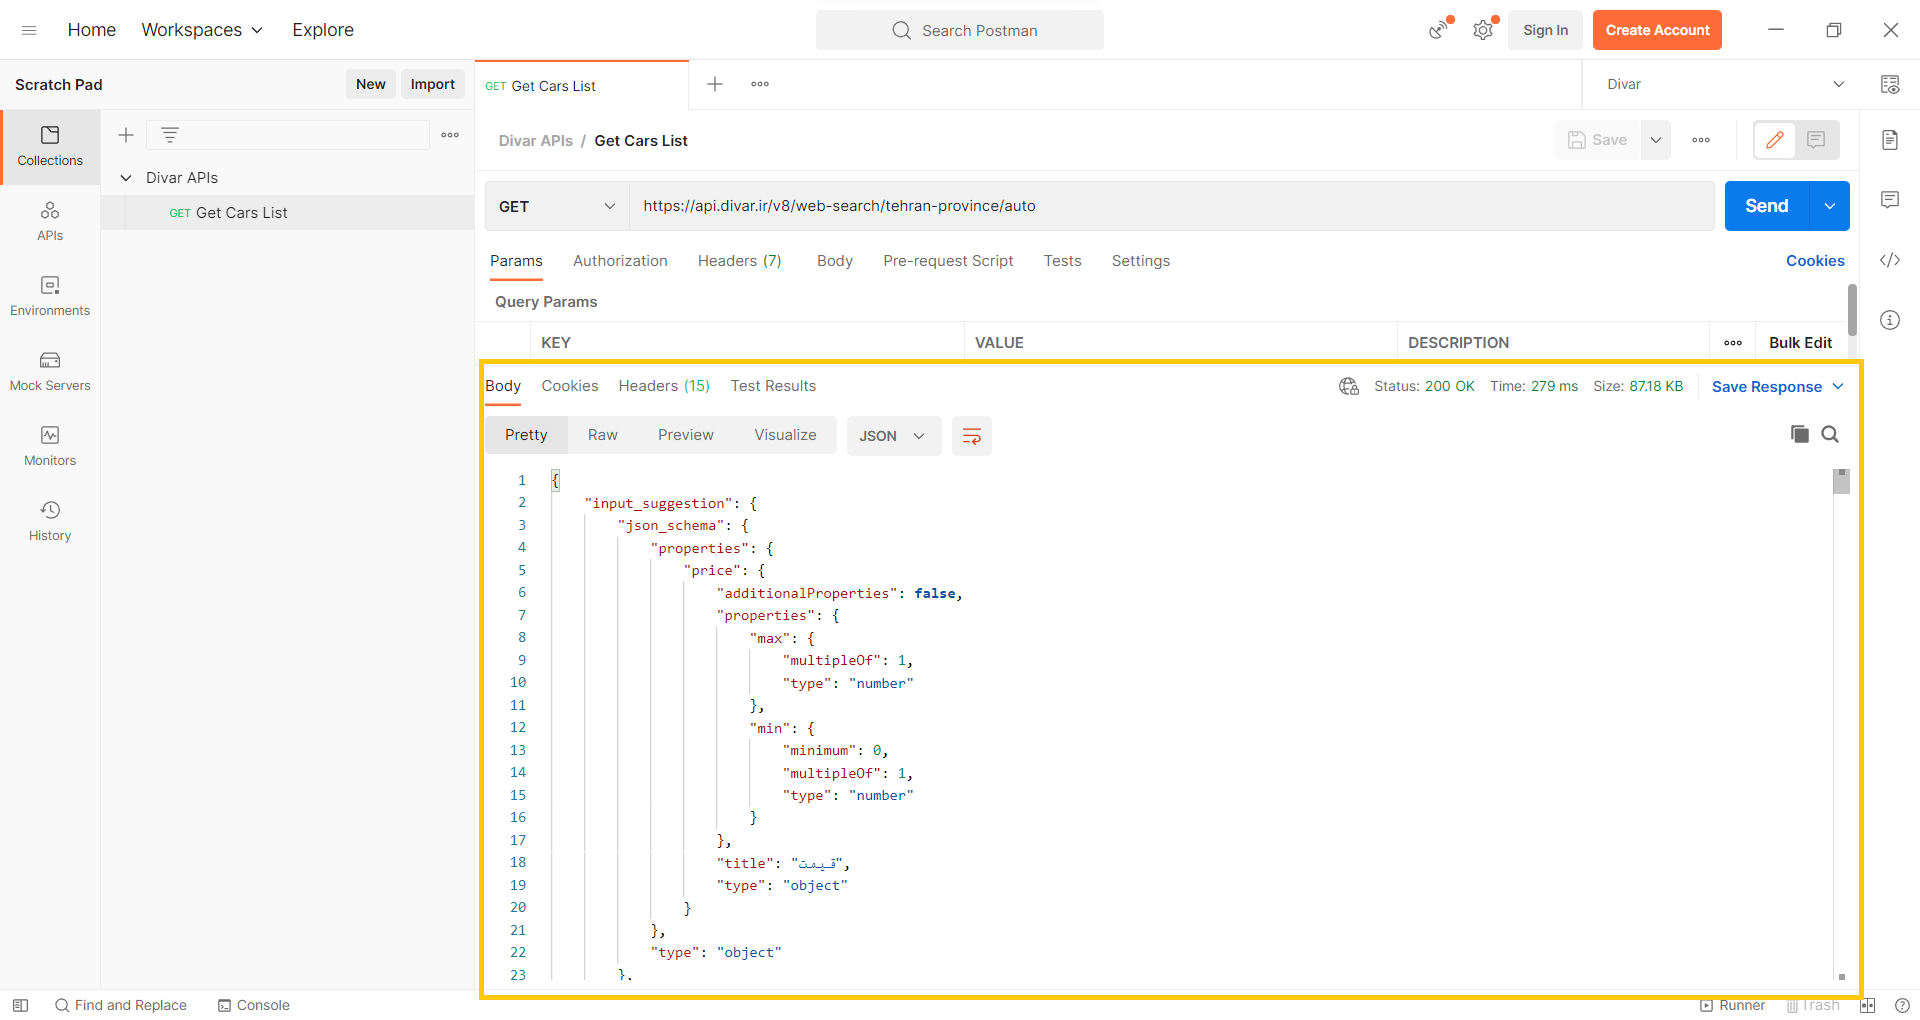Open the Mock Servers sidebar panel
1920x1020 pixels.
50,371
